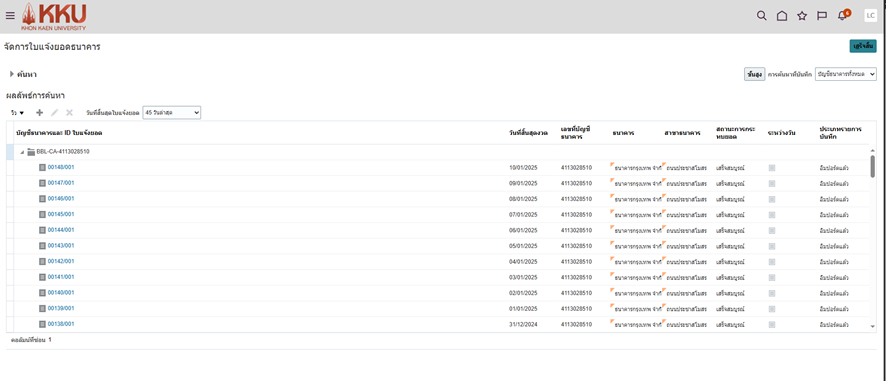Click the table scrollbar down arrow
The width and height of the screenshot is (886, 381).
(x=873, y=326)
